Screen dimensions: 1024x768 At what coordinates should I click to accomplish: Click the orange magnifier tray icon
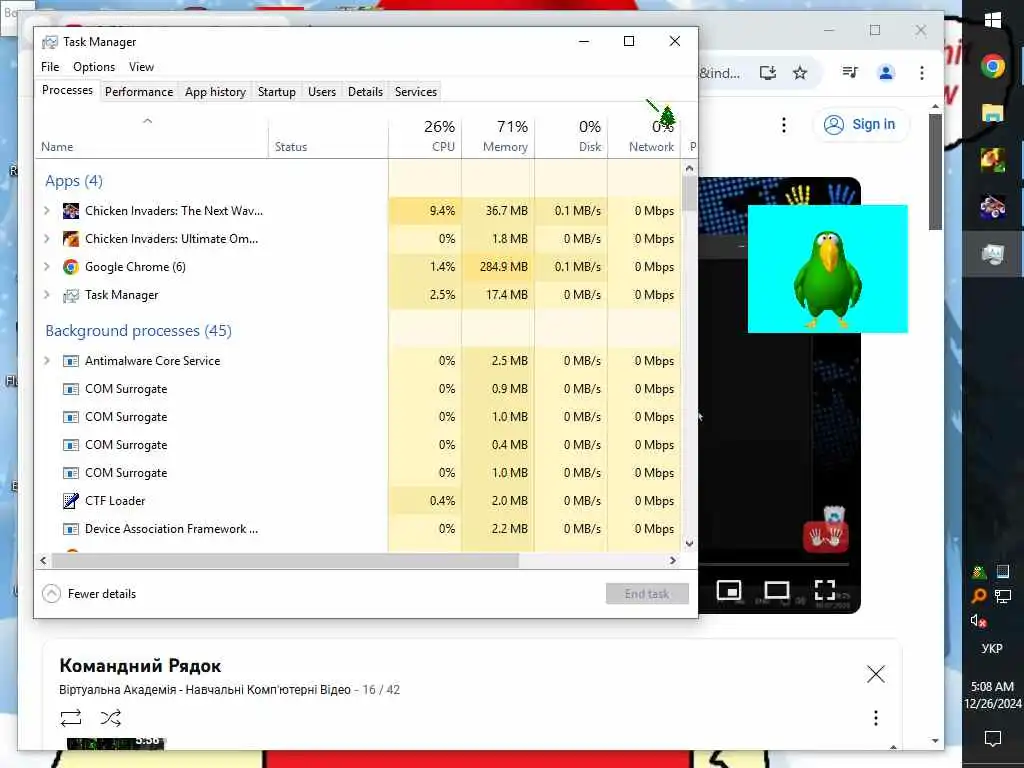point(978,596)
